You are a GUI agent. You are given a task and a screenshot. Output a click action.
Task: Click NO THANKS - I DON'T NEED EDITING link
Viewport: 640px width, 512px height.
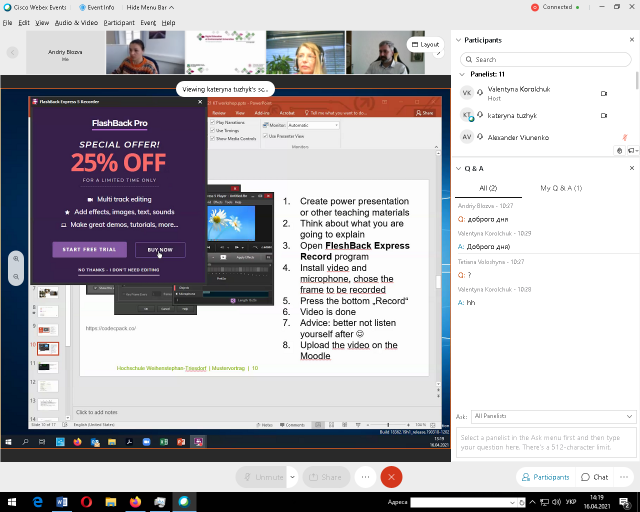119,270
